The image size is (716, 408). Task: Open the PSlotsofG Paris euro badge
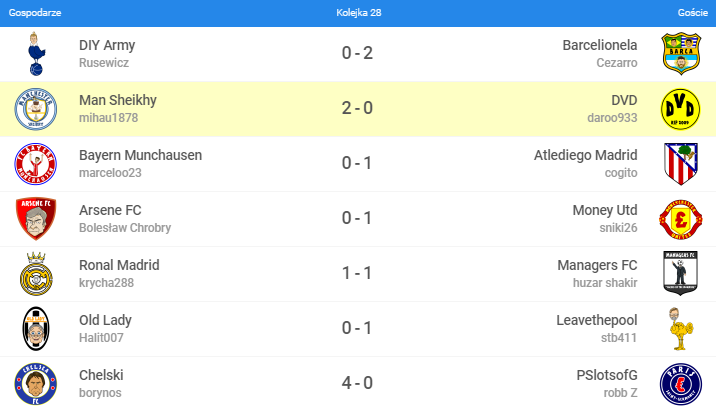coord(681,384)
